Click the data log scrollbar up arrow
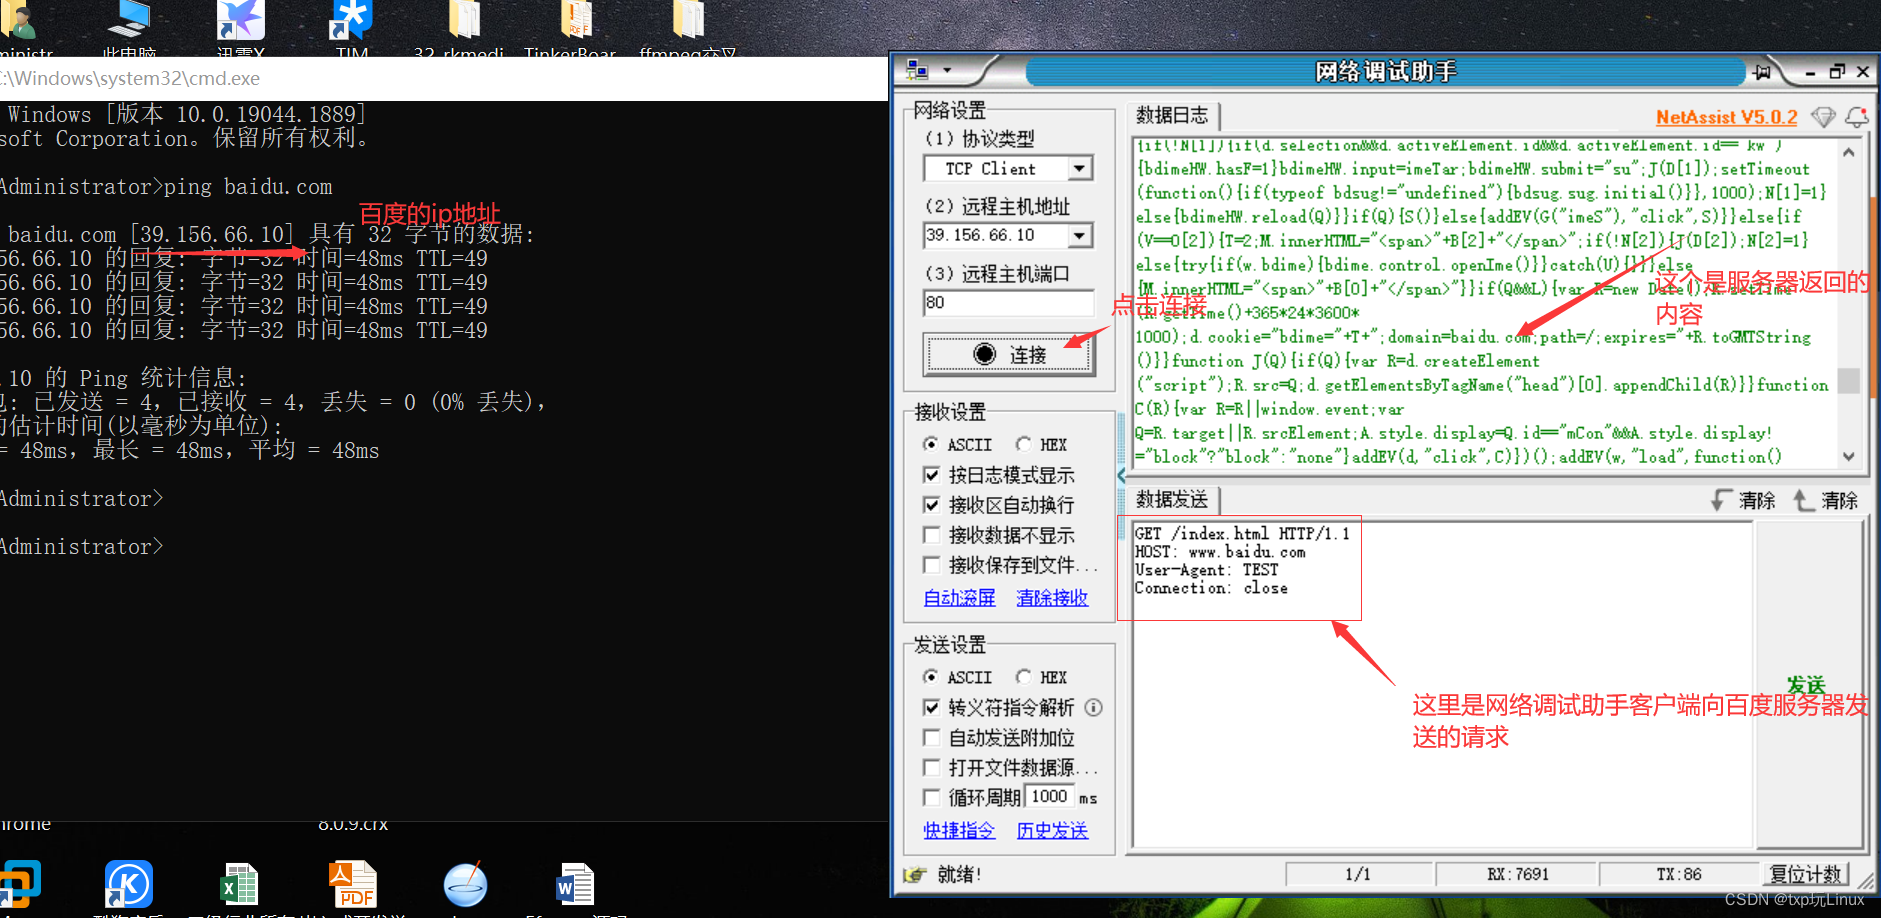This screenshot has height=918, width=1881. [1849, 152]
